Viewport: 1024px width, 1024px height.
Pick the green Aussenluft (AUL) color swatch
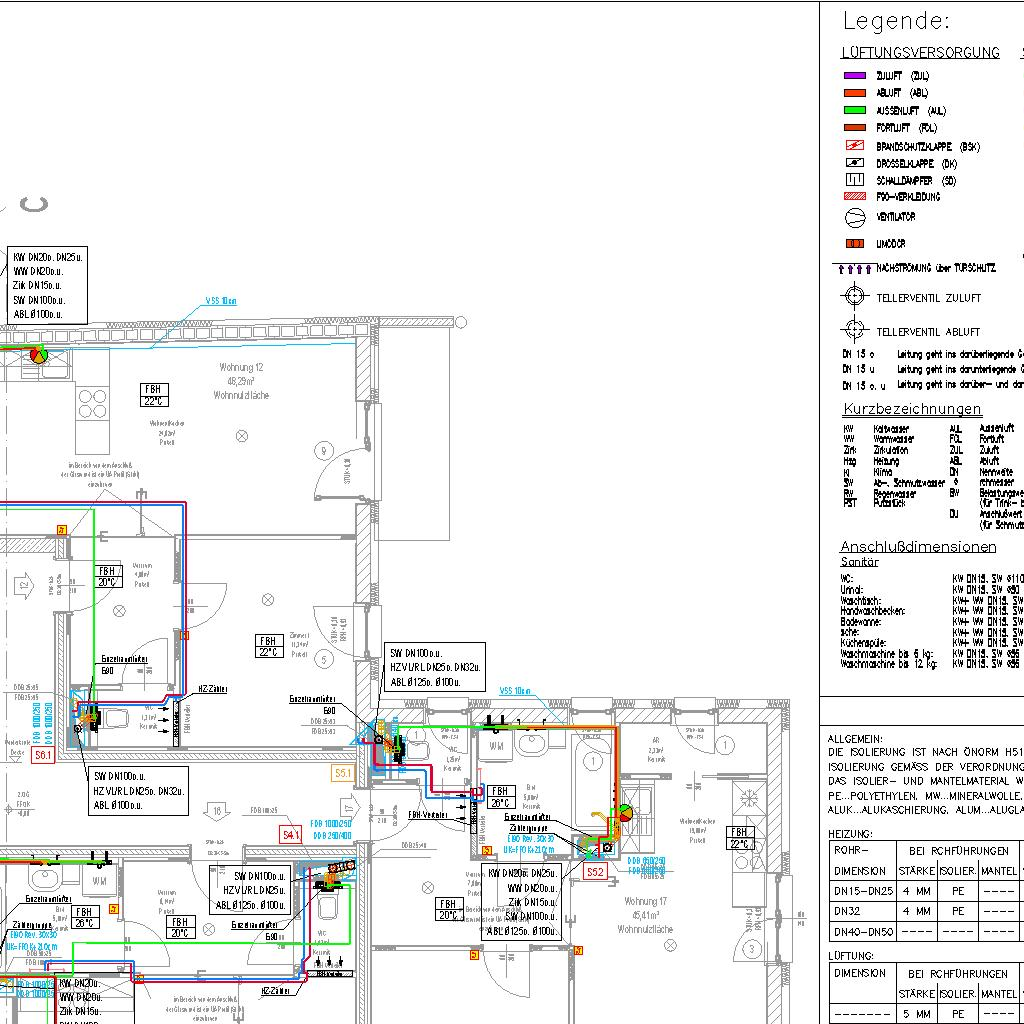[854, 111]
